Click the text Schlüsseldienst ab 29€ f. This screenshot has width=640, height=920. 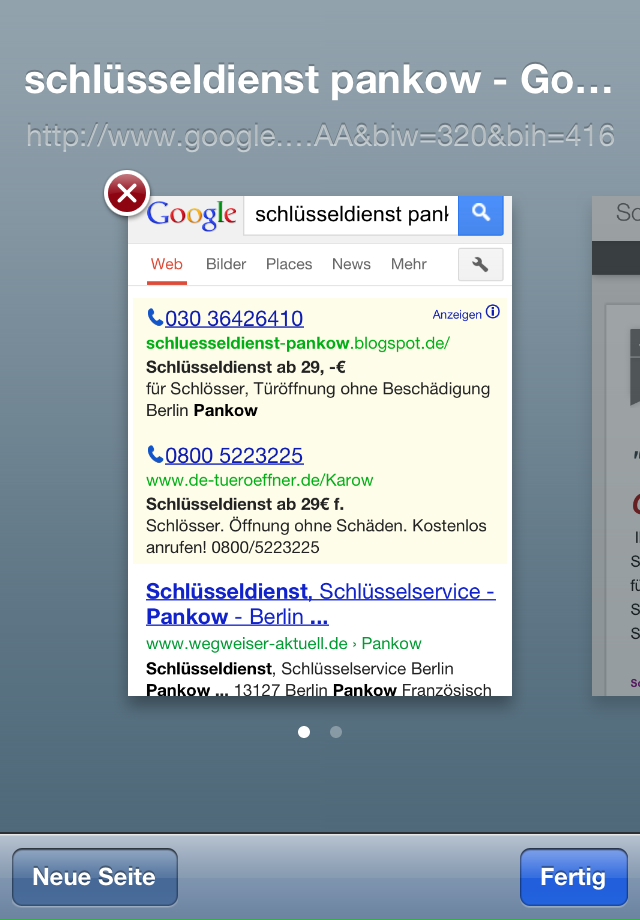coord(245,504)
